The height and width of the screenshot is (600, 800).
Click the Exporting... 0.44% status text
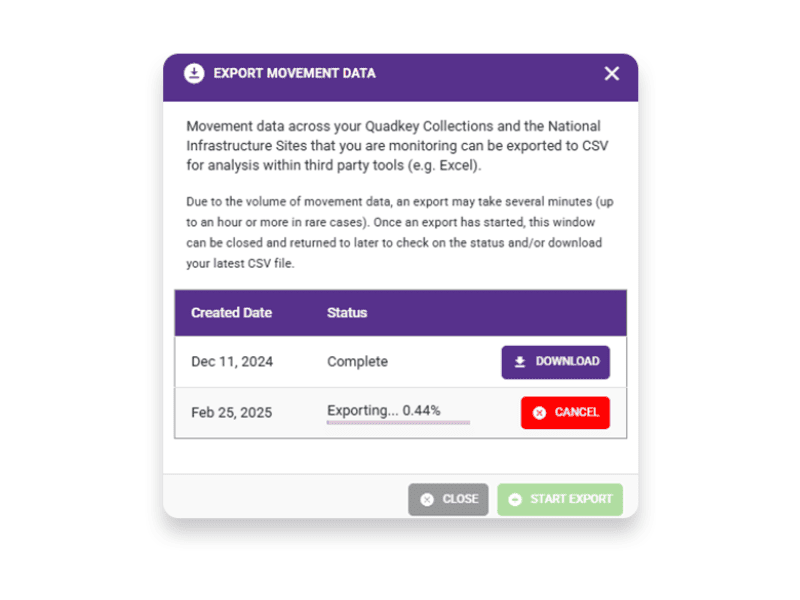coord(384,410)
